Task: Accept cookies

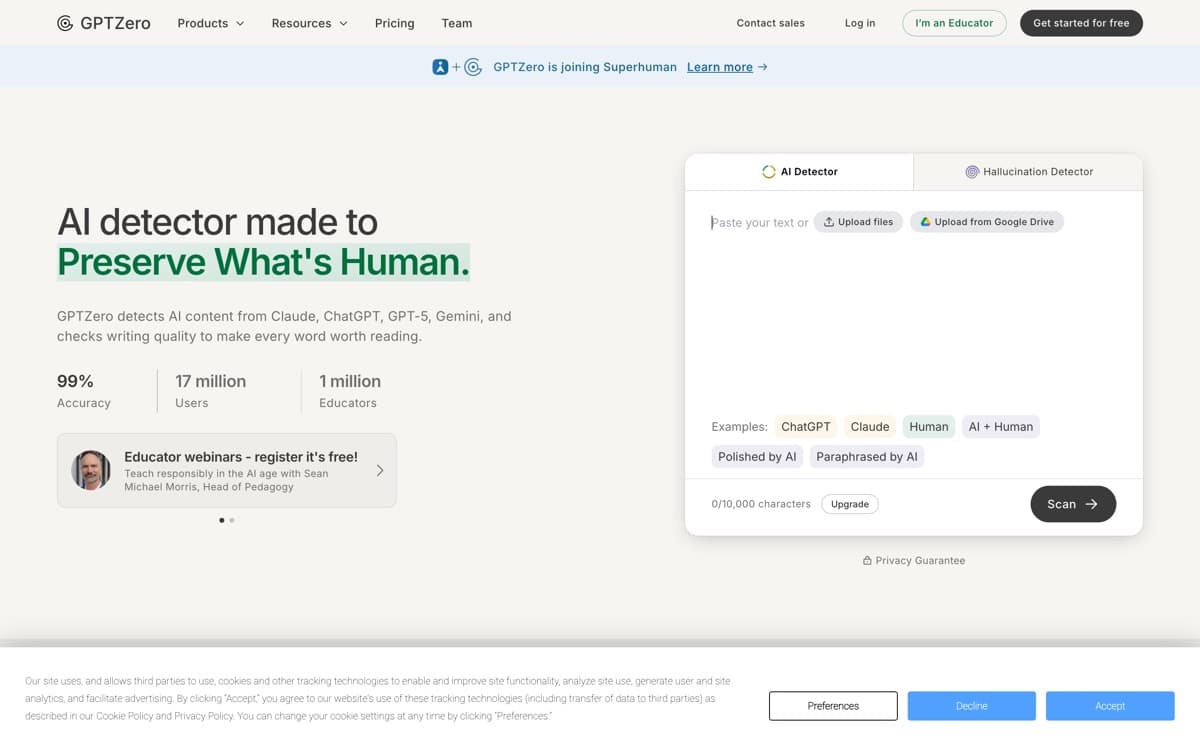Action: (x=1110, y=706)
